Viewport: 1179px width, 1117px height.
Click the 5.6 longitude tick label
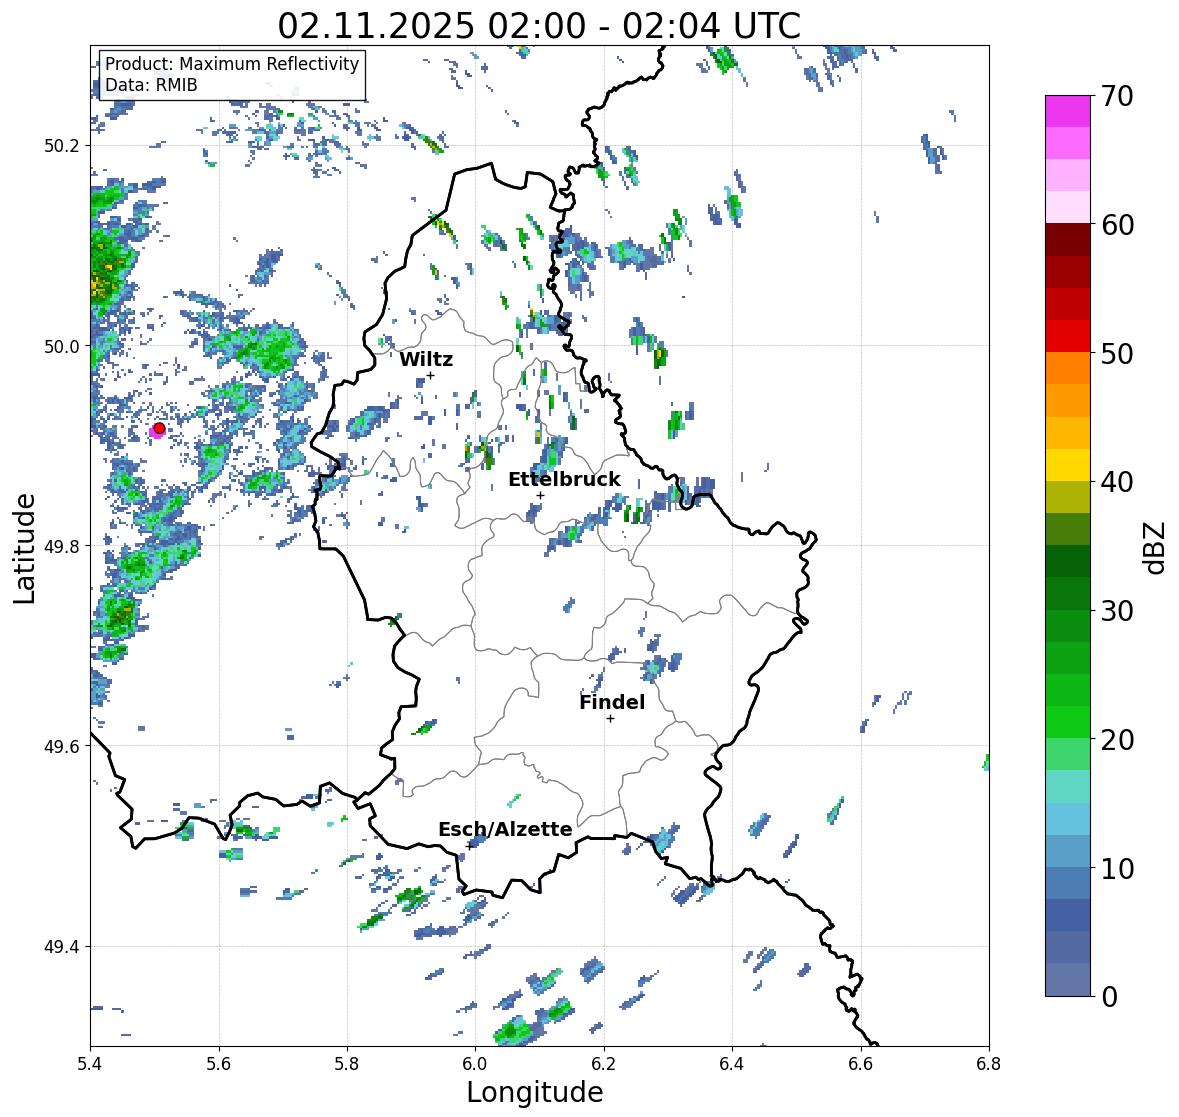point(219,1064)
